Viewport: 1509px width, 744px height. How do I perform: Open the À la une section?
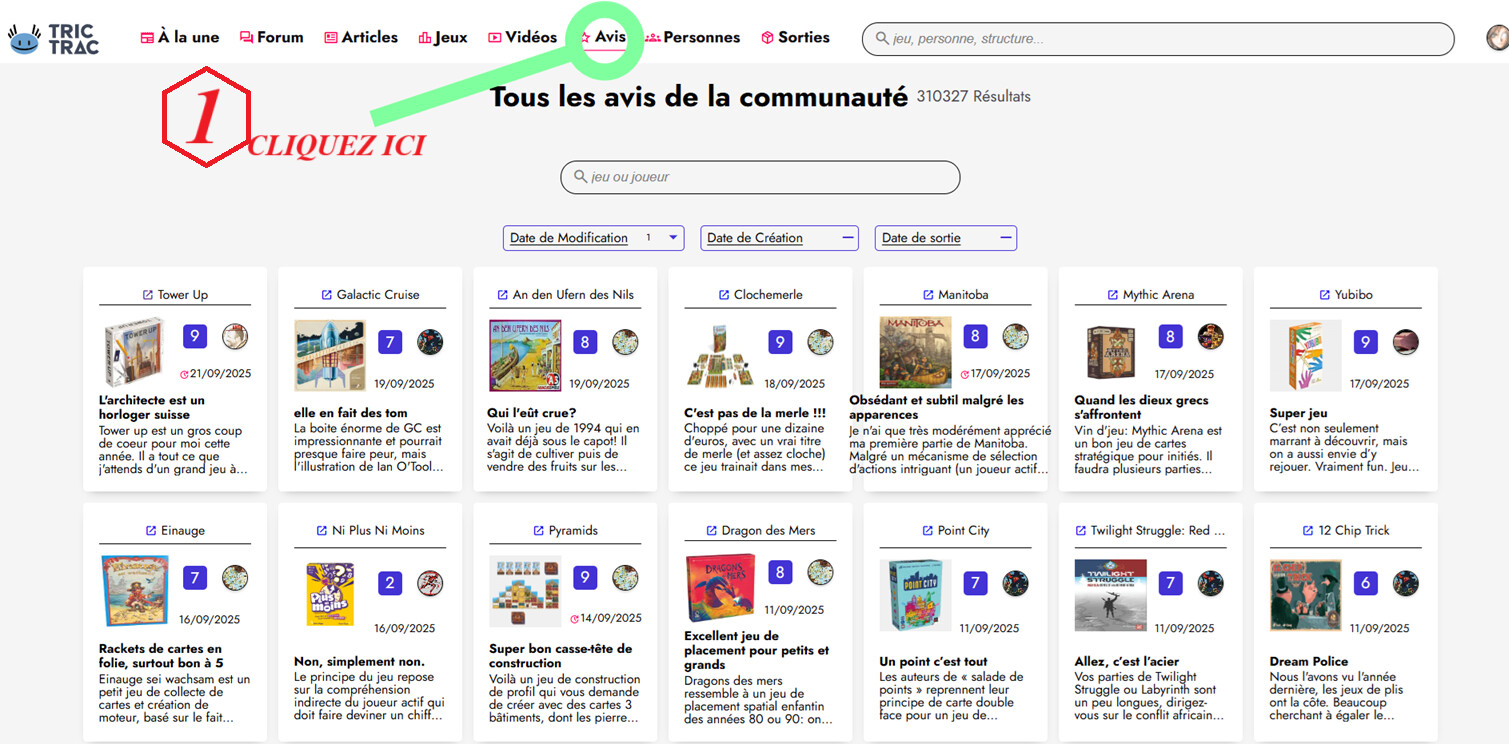point(179,37)
